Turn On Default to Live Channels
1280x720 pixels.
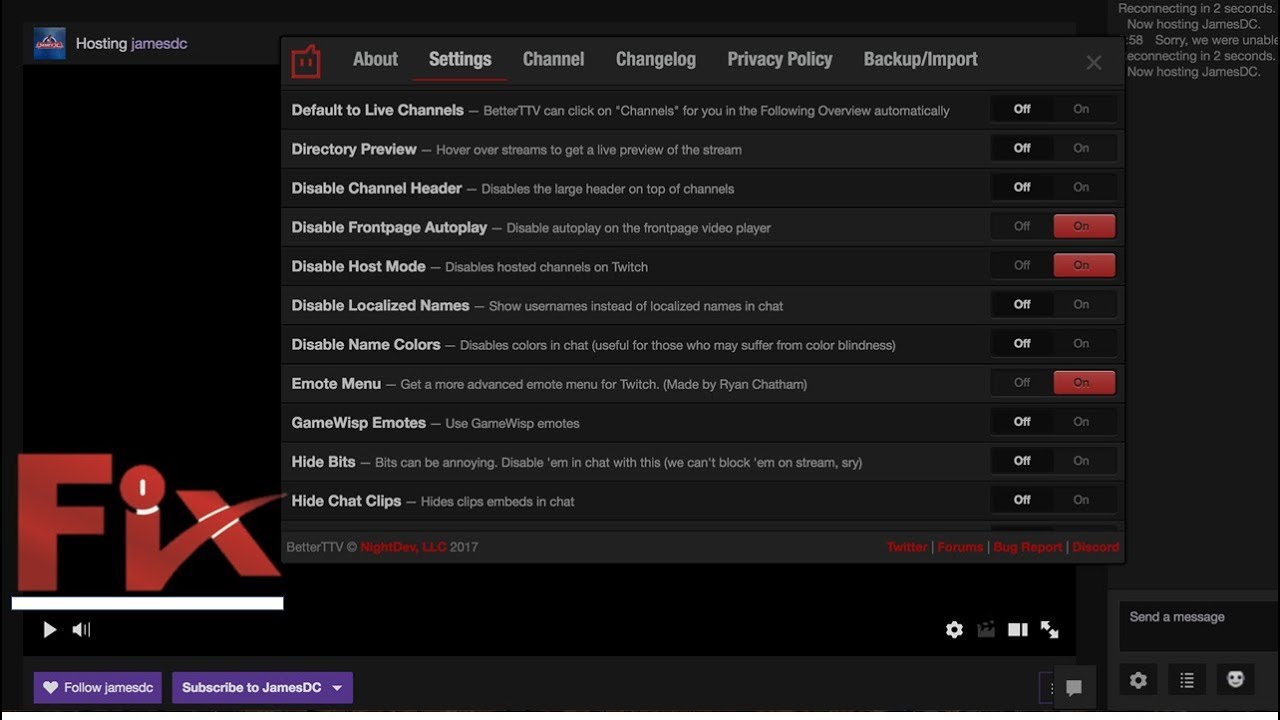click(1084, 109)
